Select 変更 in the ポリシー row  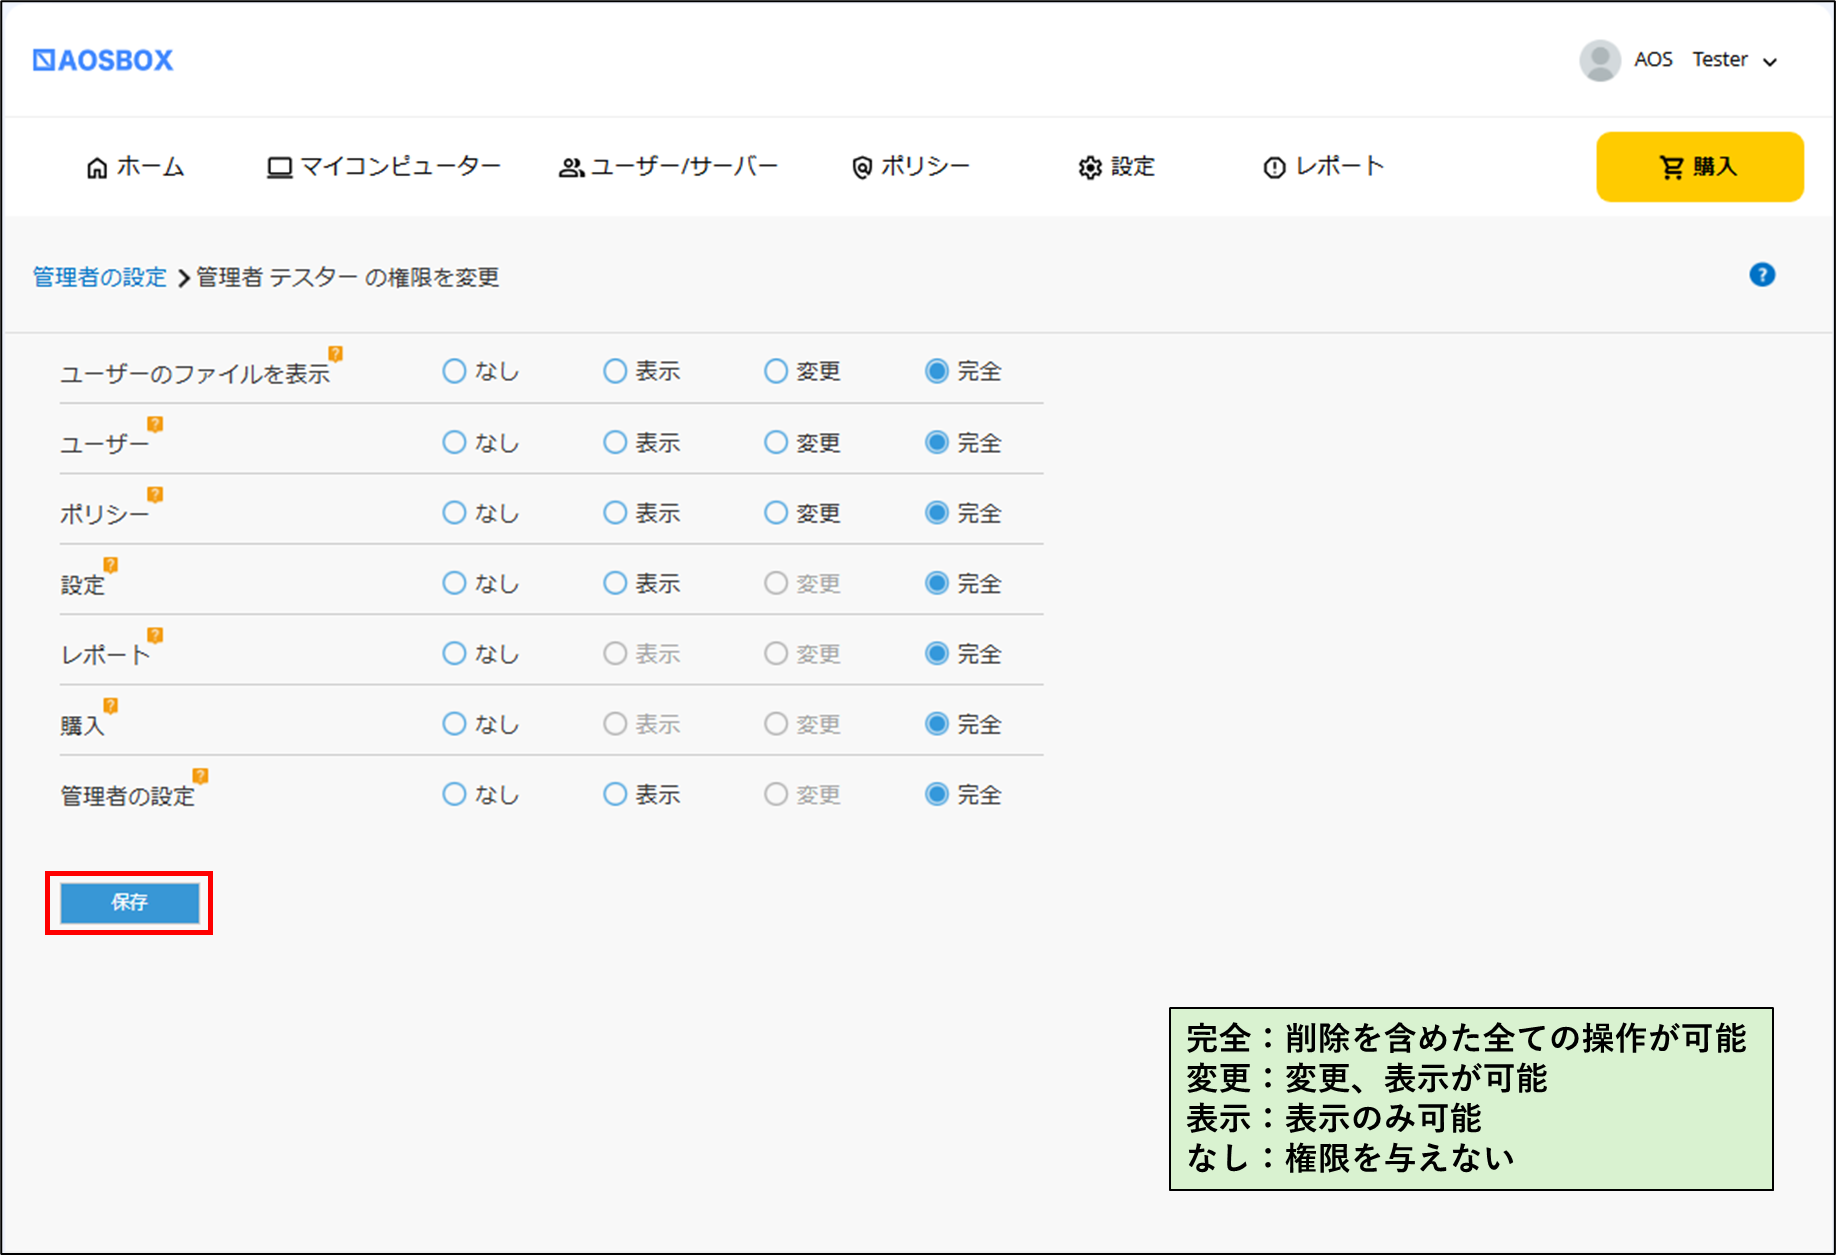pos(776,513)
